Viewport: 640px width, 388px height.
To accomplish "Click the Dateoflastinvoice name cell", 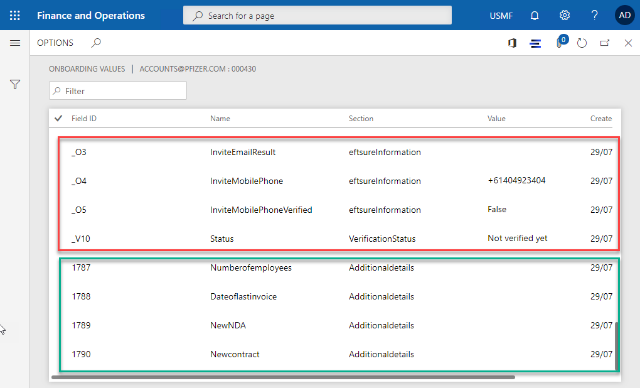I will (243, 297).
